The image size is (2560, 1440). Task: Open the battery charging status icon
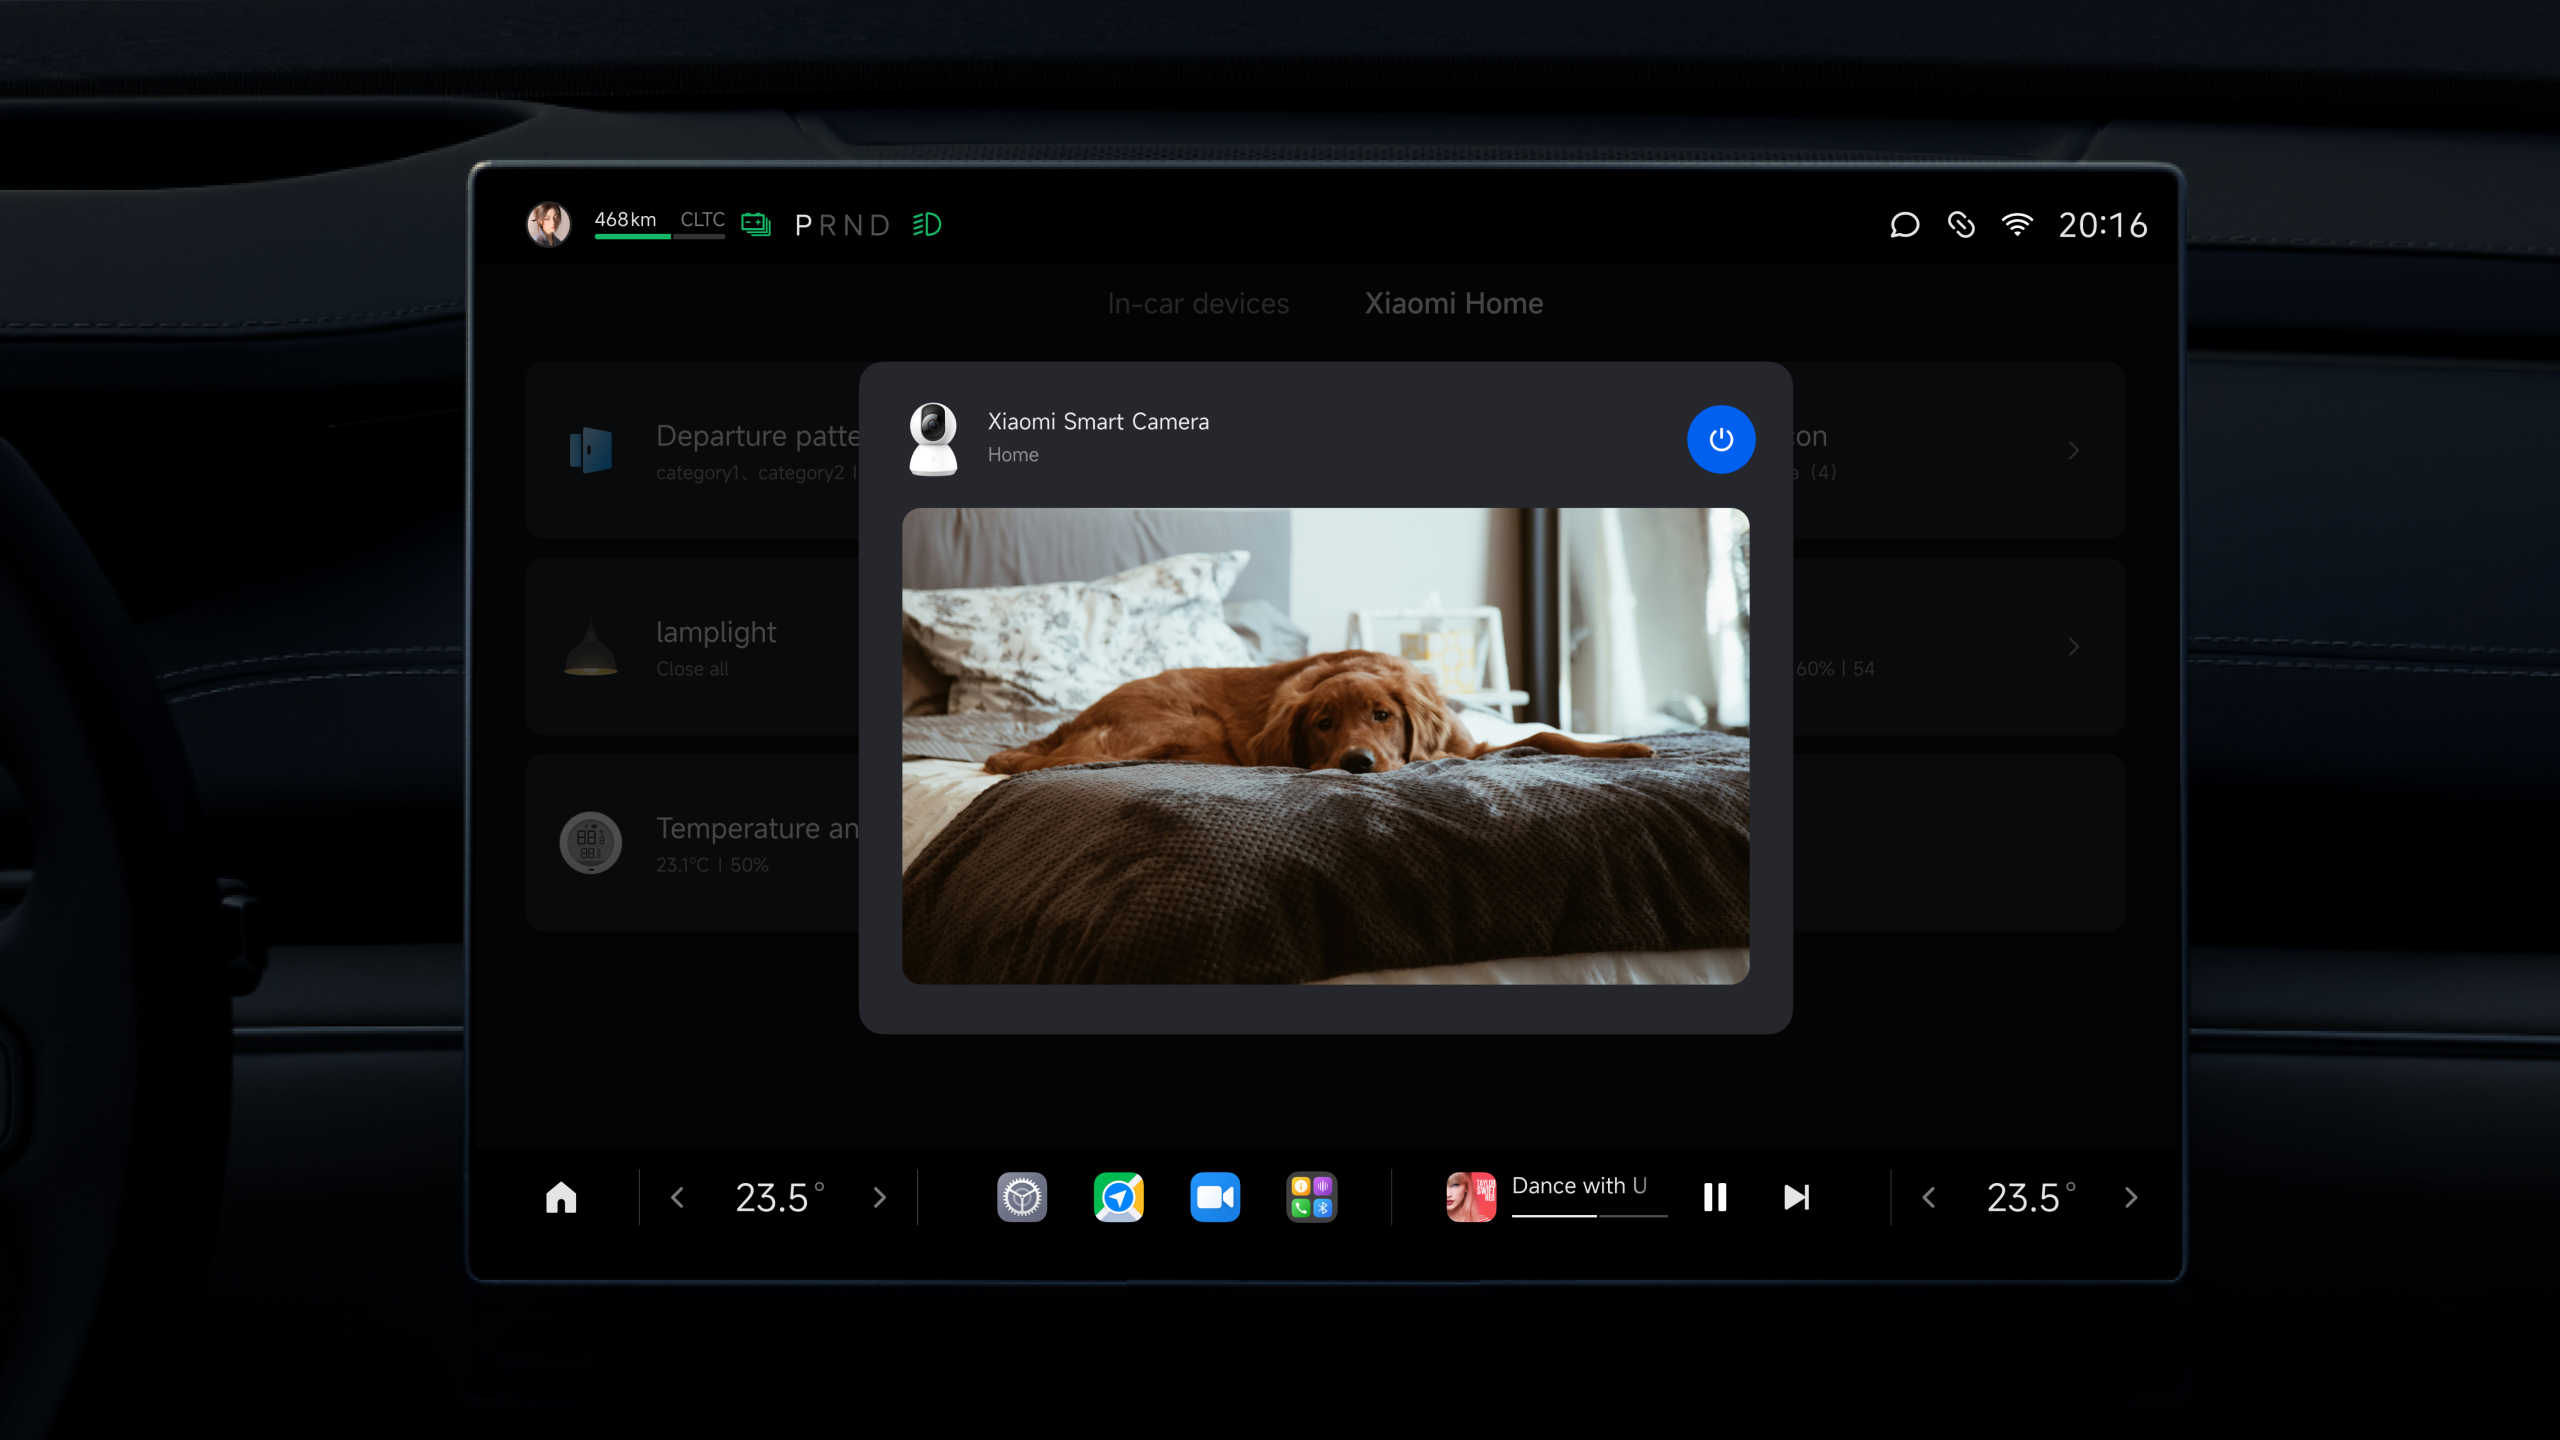tap(756, 224)
